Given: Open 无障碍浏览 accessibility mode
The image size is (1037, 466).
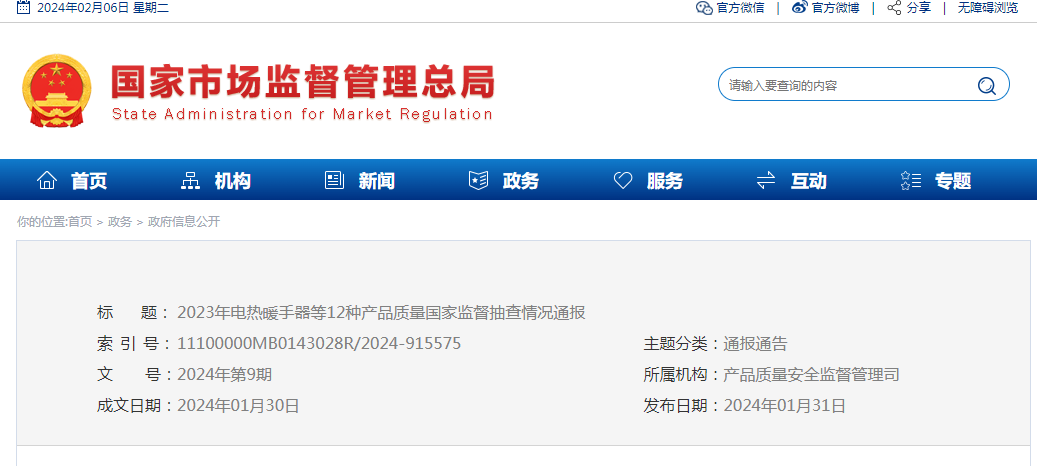Looking at the screenshot, I should pos(988,8).
